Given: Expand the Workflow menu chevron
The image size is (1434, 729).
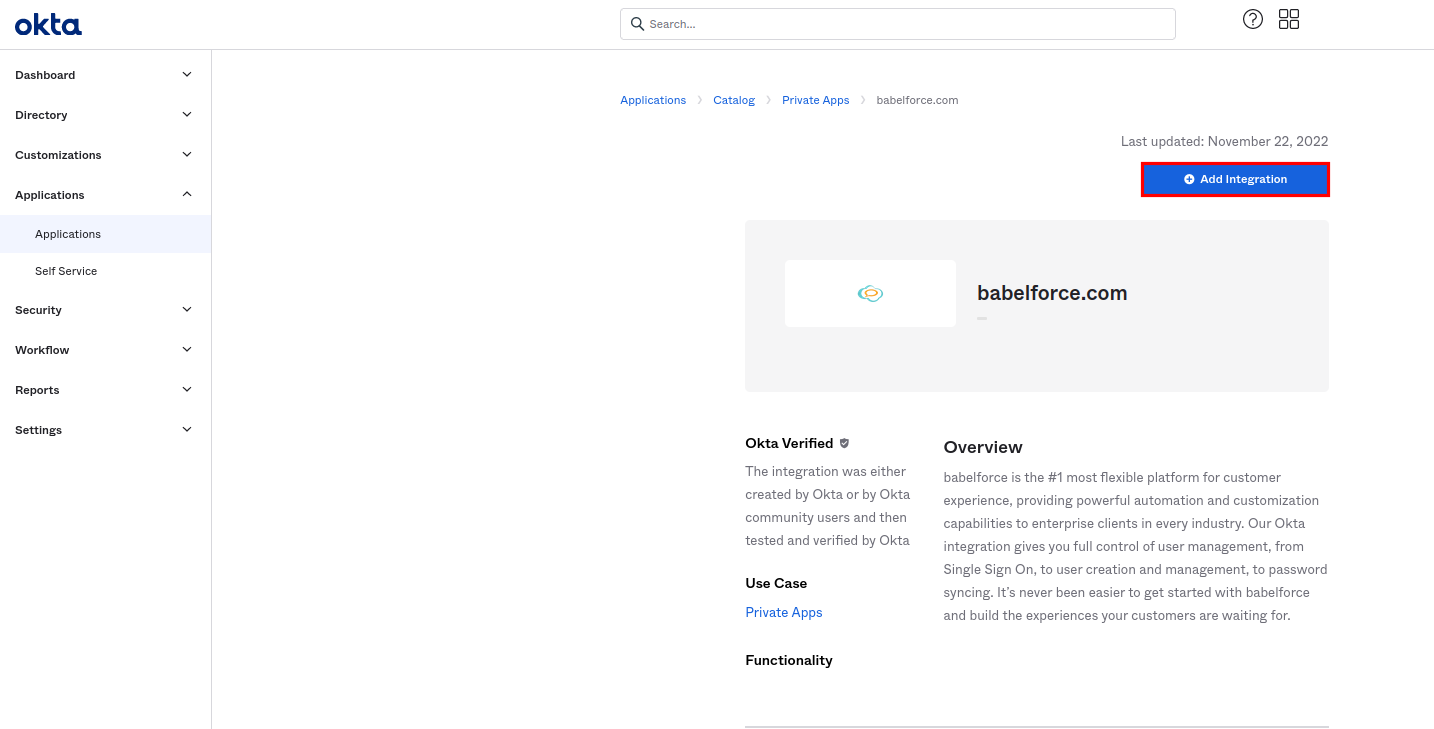Looking at the screenshot, I should [x=187, y=350].
